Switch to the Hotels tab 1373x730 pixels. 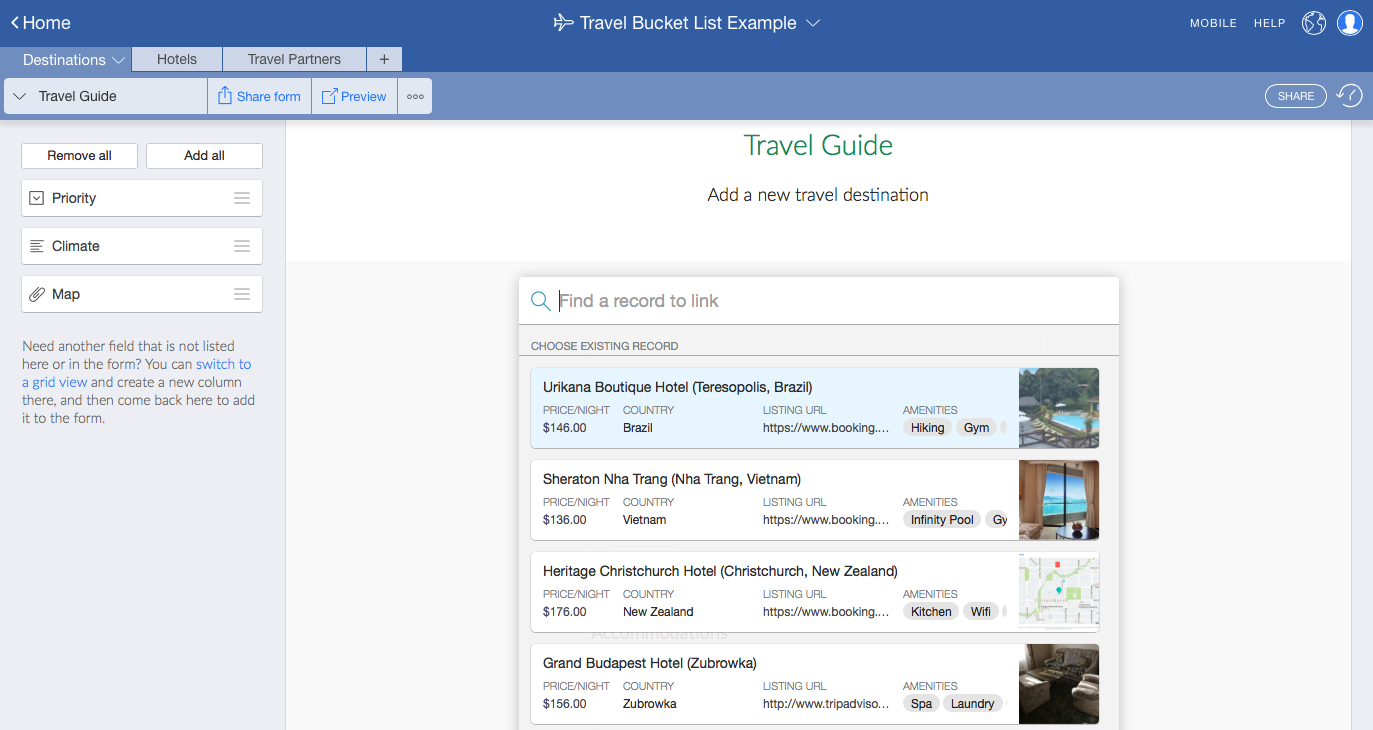[x=176, y=59]
